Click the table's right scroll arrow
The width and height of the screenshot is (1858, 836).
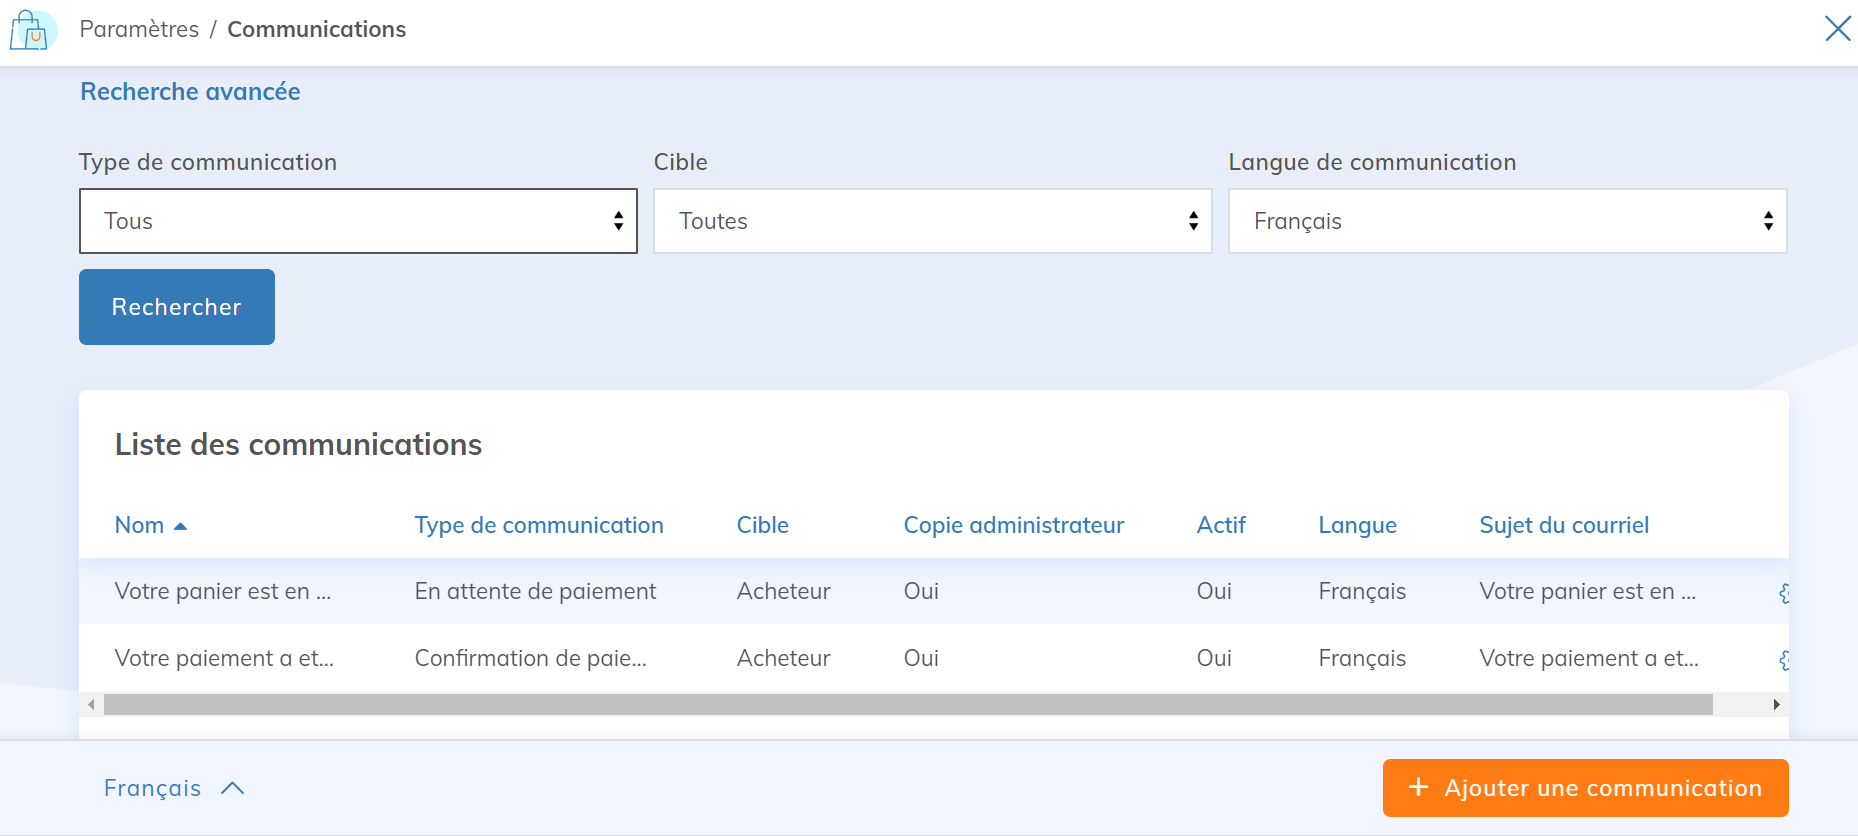click(x=1776, y=705)
